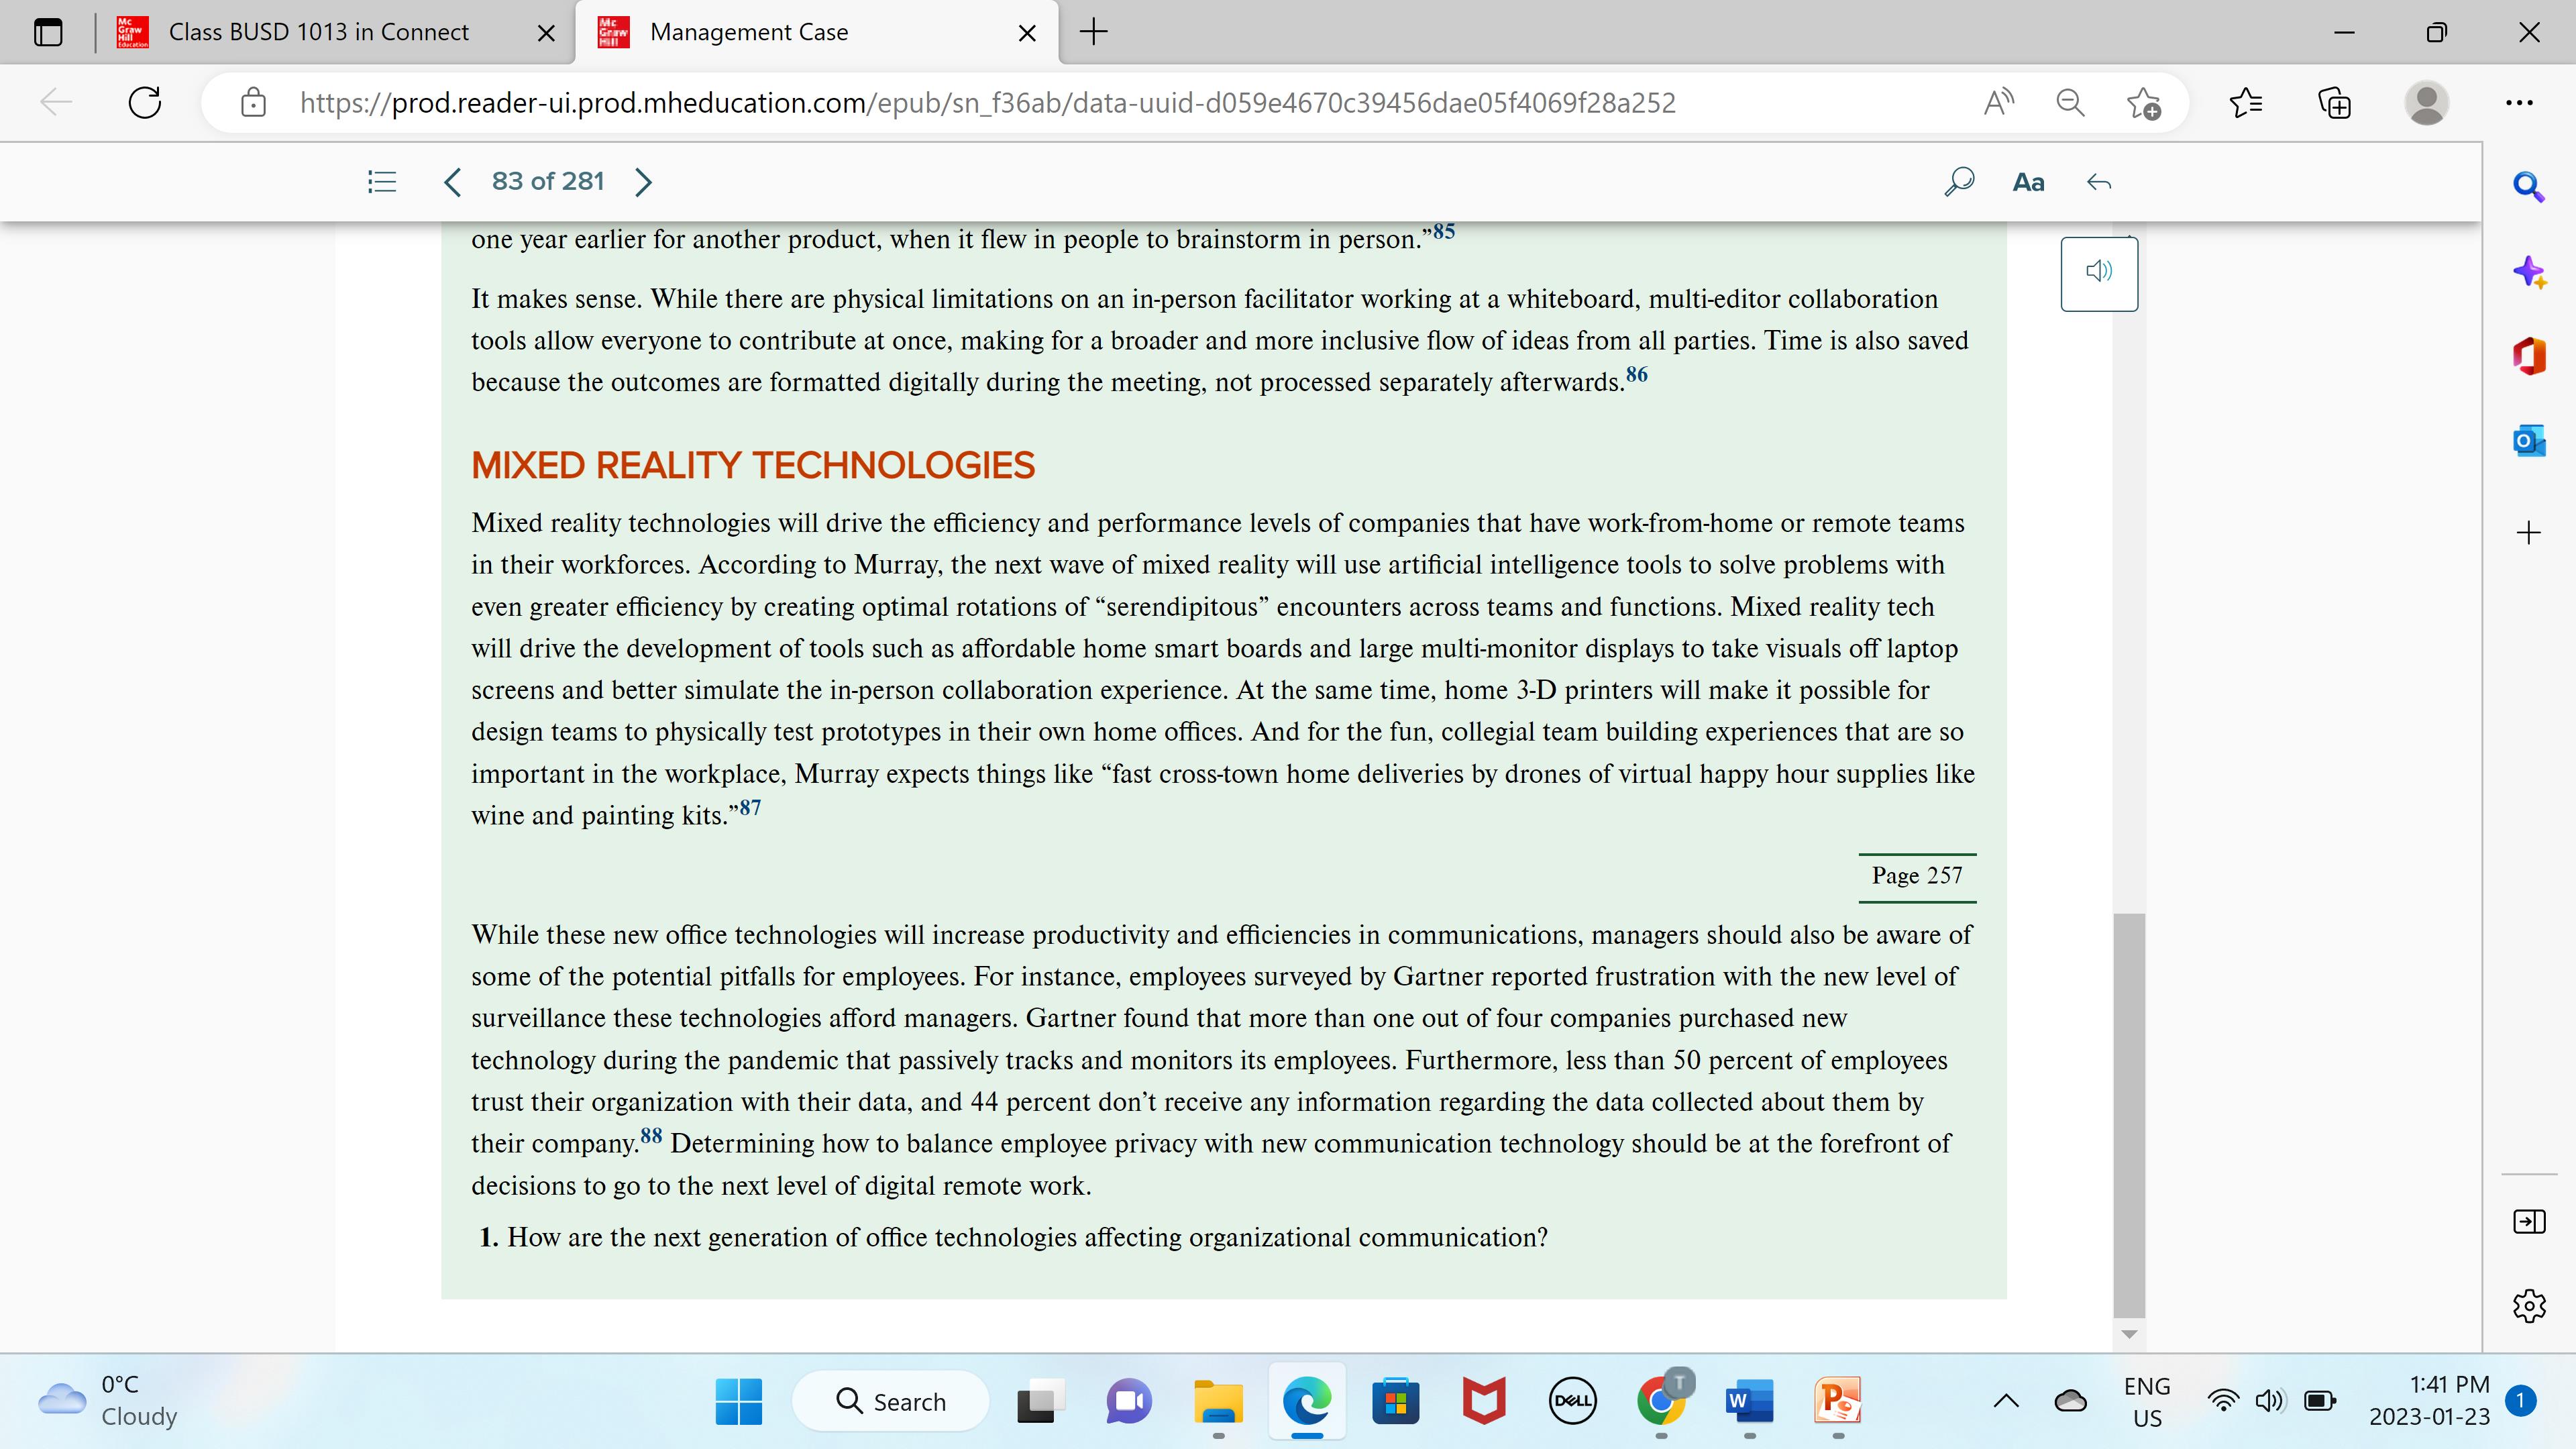
Task: Open the Aa font settings
Action: (x=2028, y=182)
